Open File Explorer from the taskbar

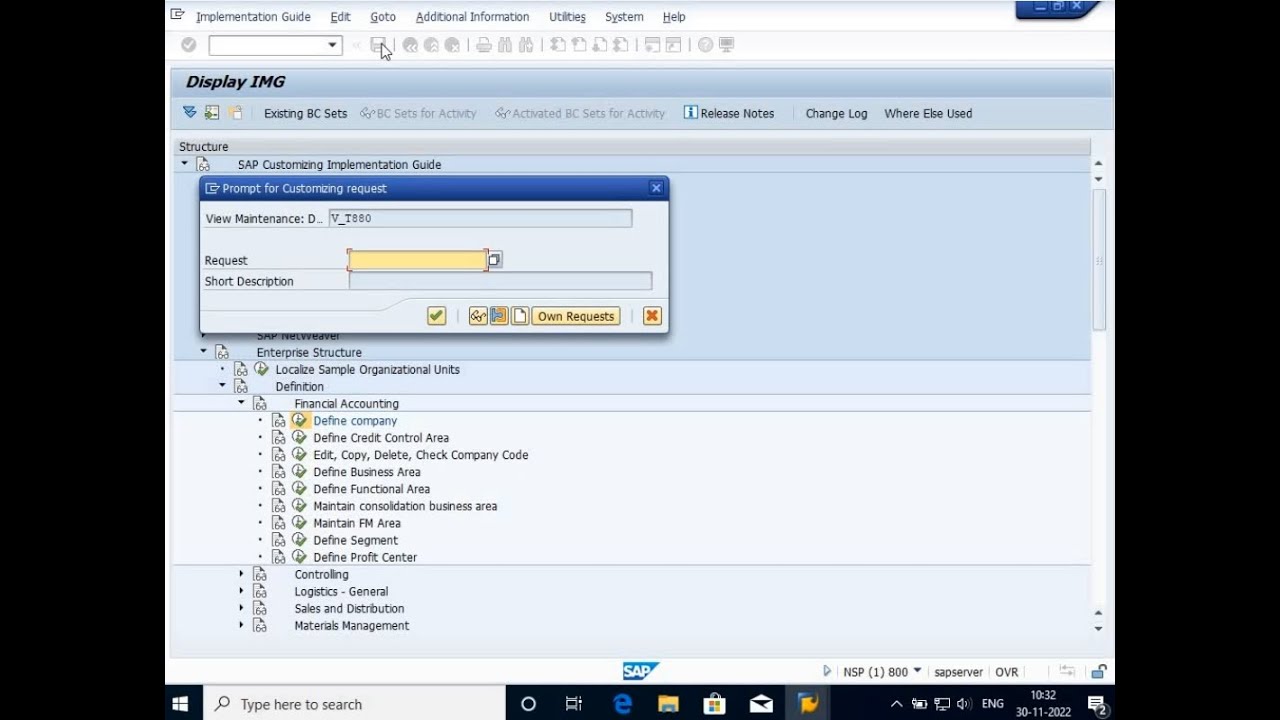coord(668,704)
